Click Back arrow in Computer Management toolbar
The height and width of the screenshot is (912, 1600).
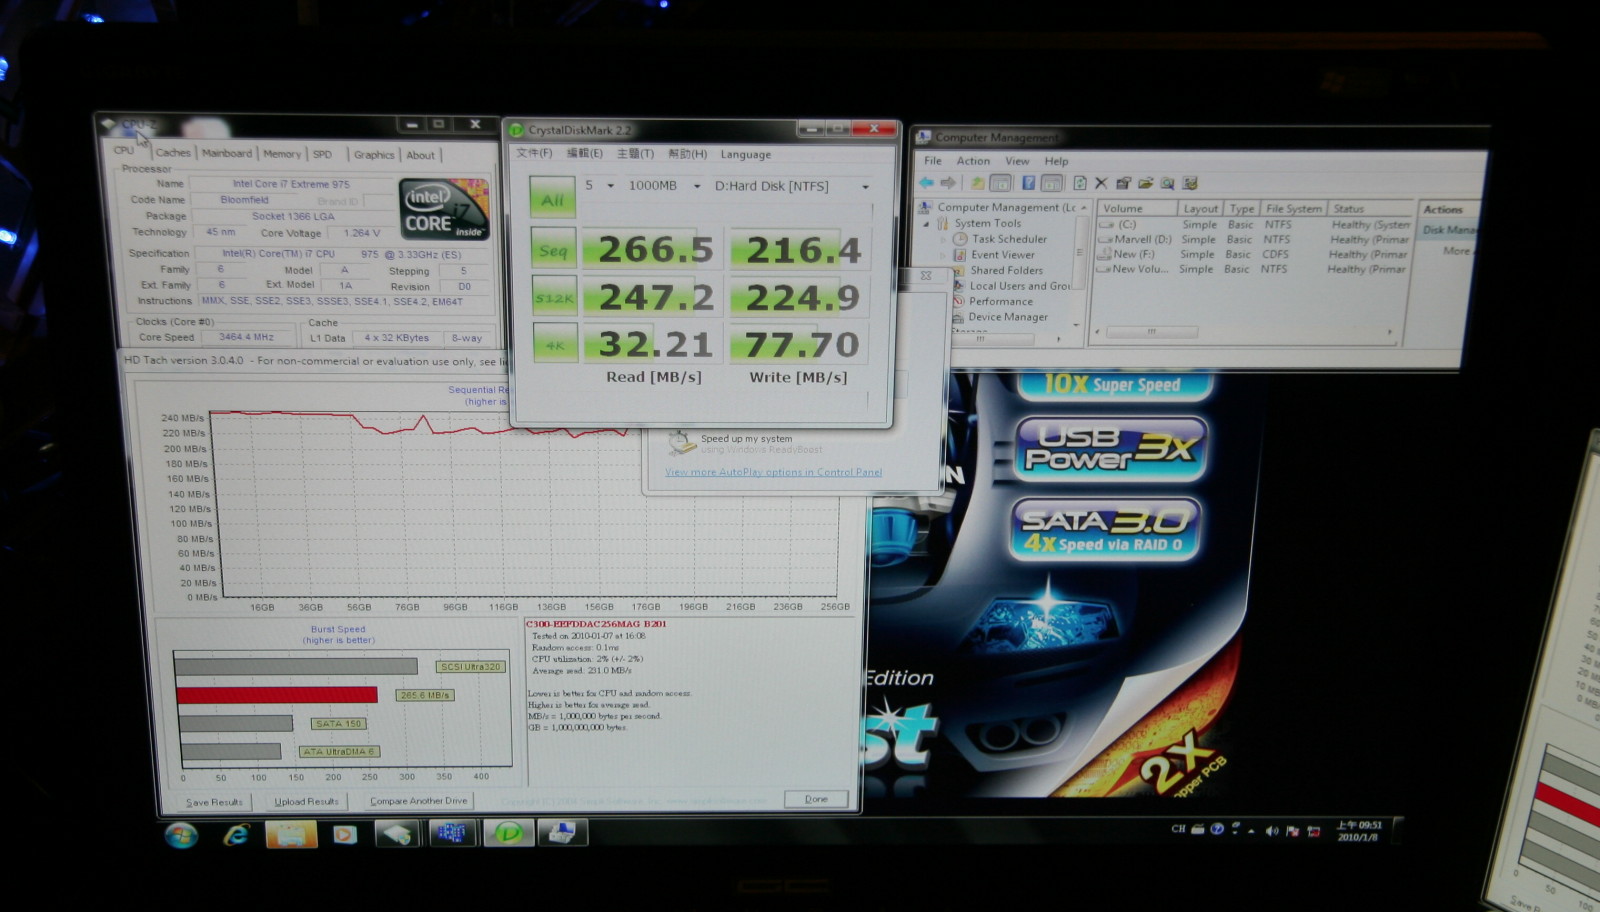click(926, 183)
